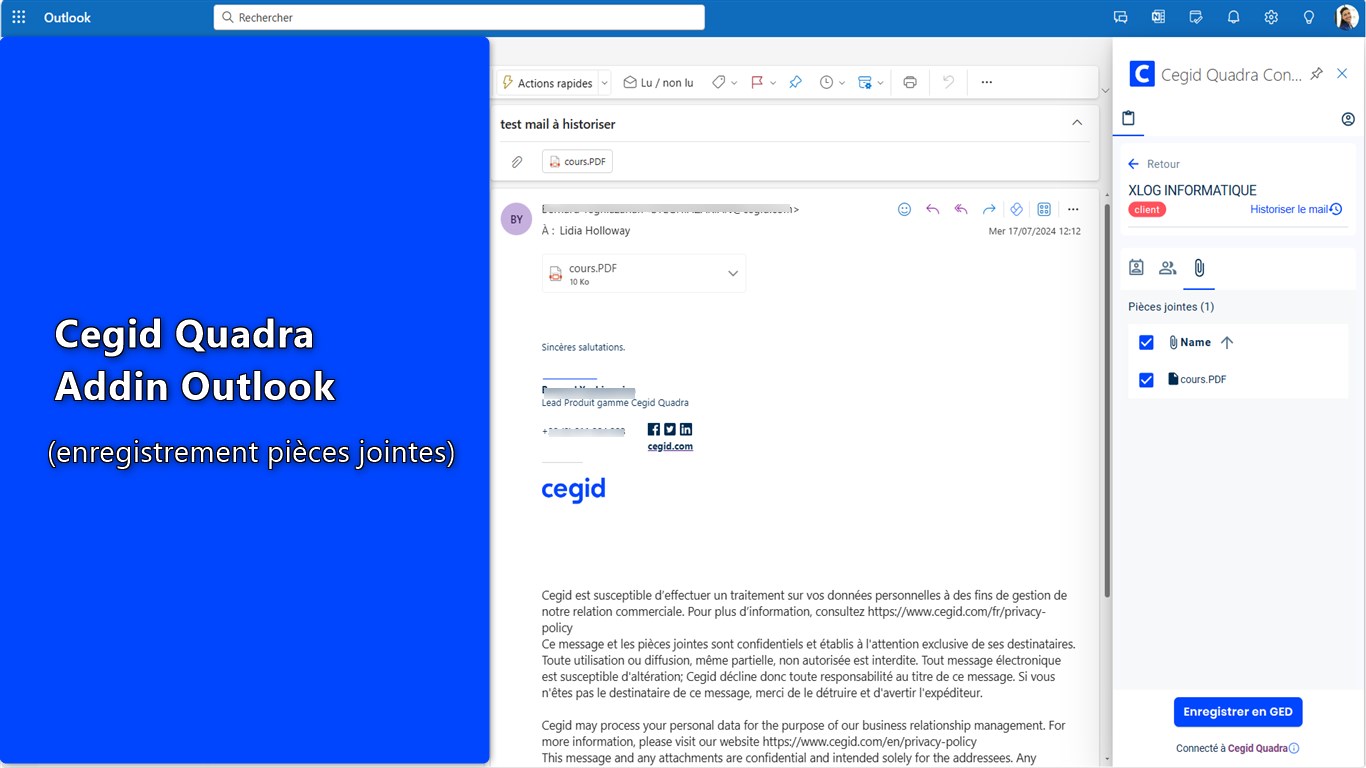Image resolution: width=1366 pixels, height=768 pixels.
Task: Reply all to the message
Action: click(961, 209)
